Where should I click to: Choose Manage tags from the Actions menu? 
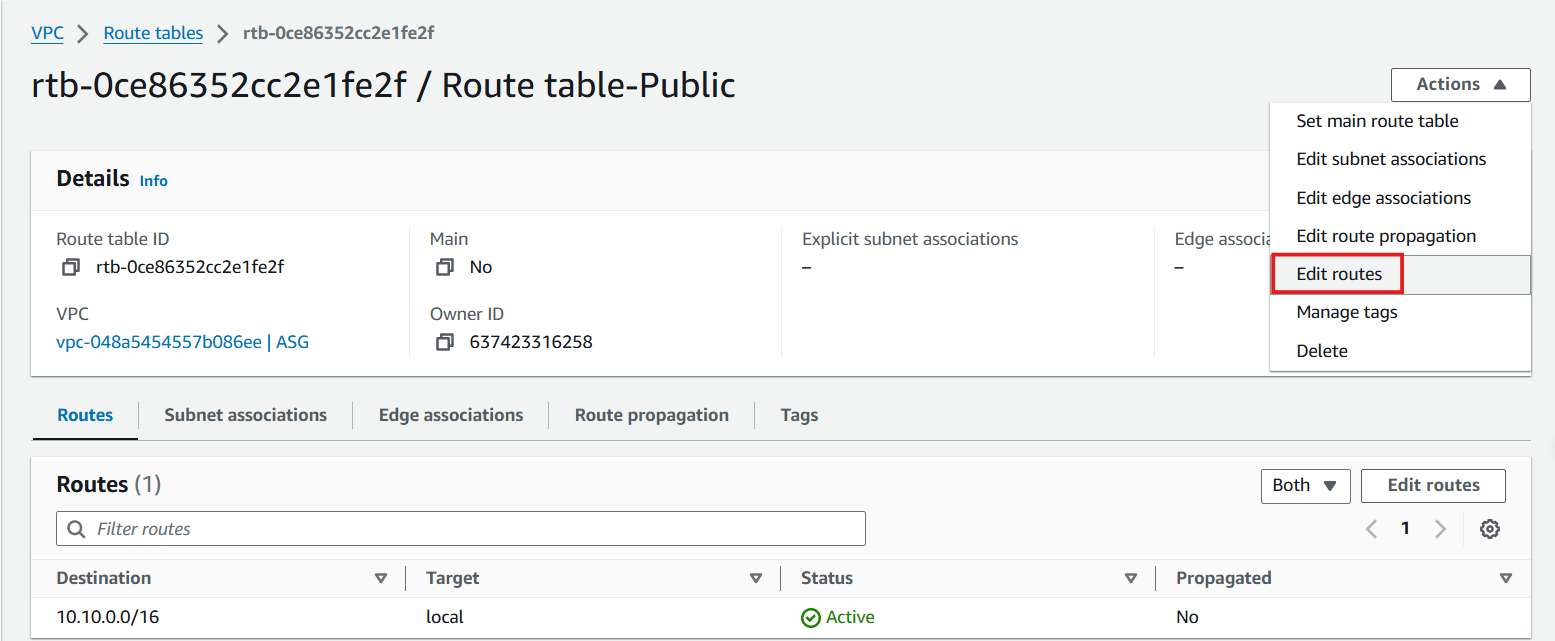[1346, 311]
